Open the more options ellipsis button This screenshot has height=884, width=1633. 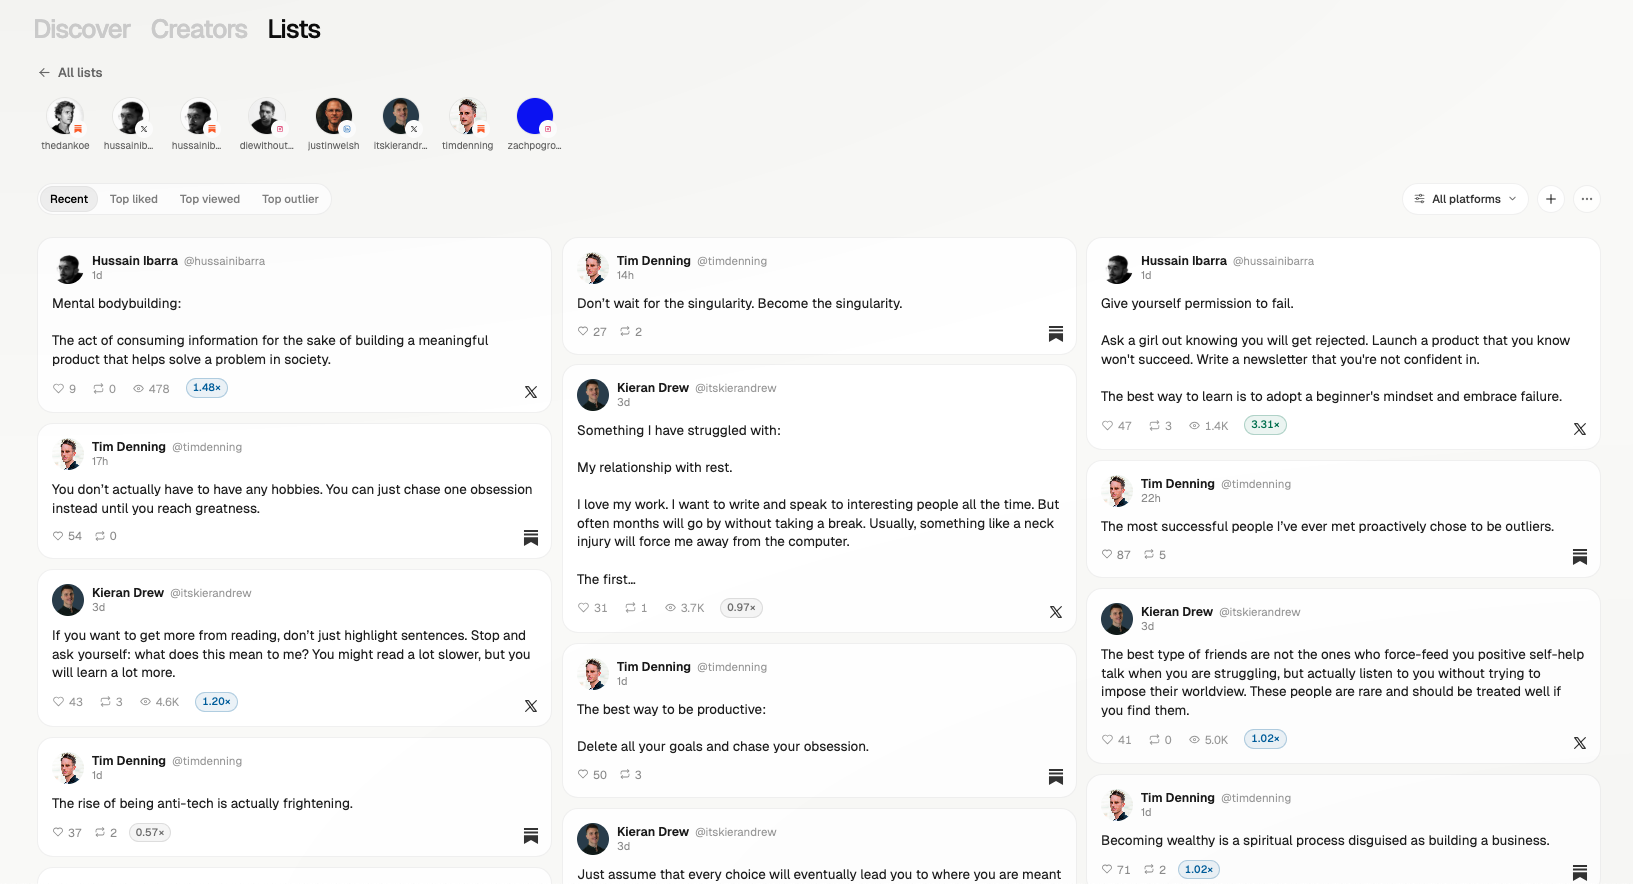(x=1587, y=199)
